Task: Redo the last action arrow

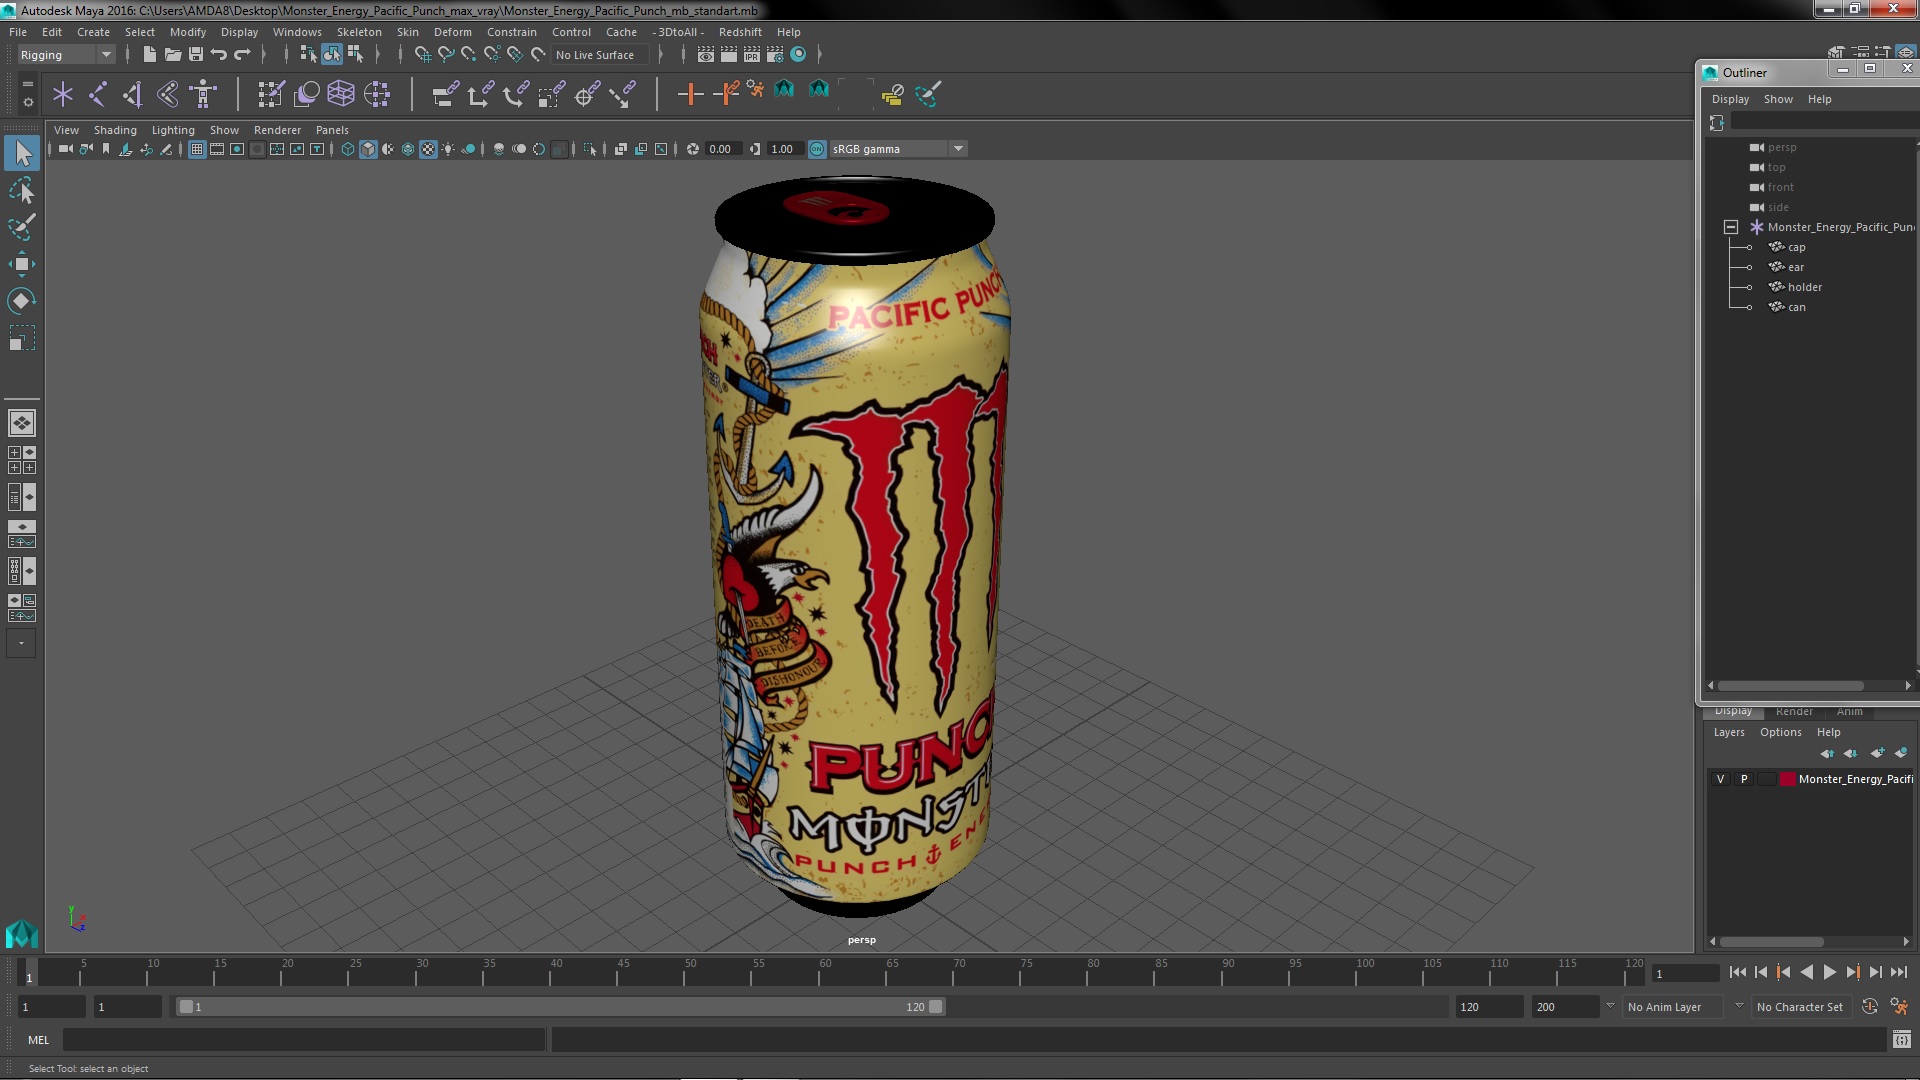Action: coord(242,54)
